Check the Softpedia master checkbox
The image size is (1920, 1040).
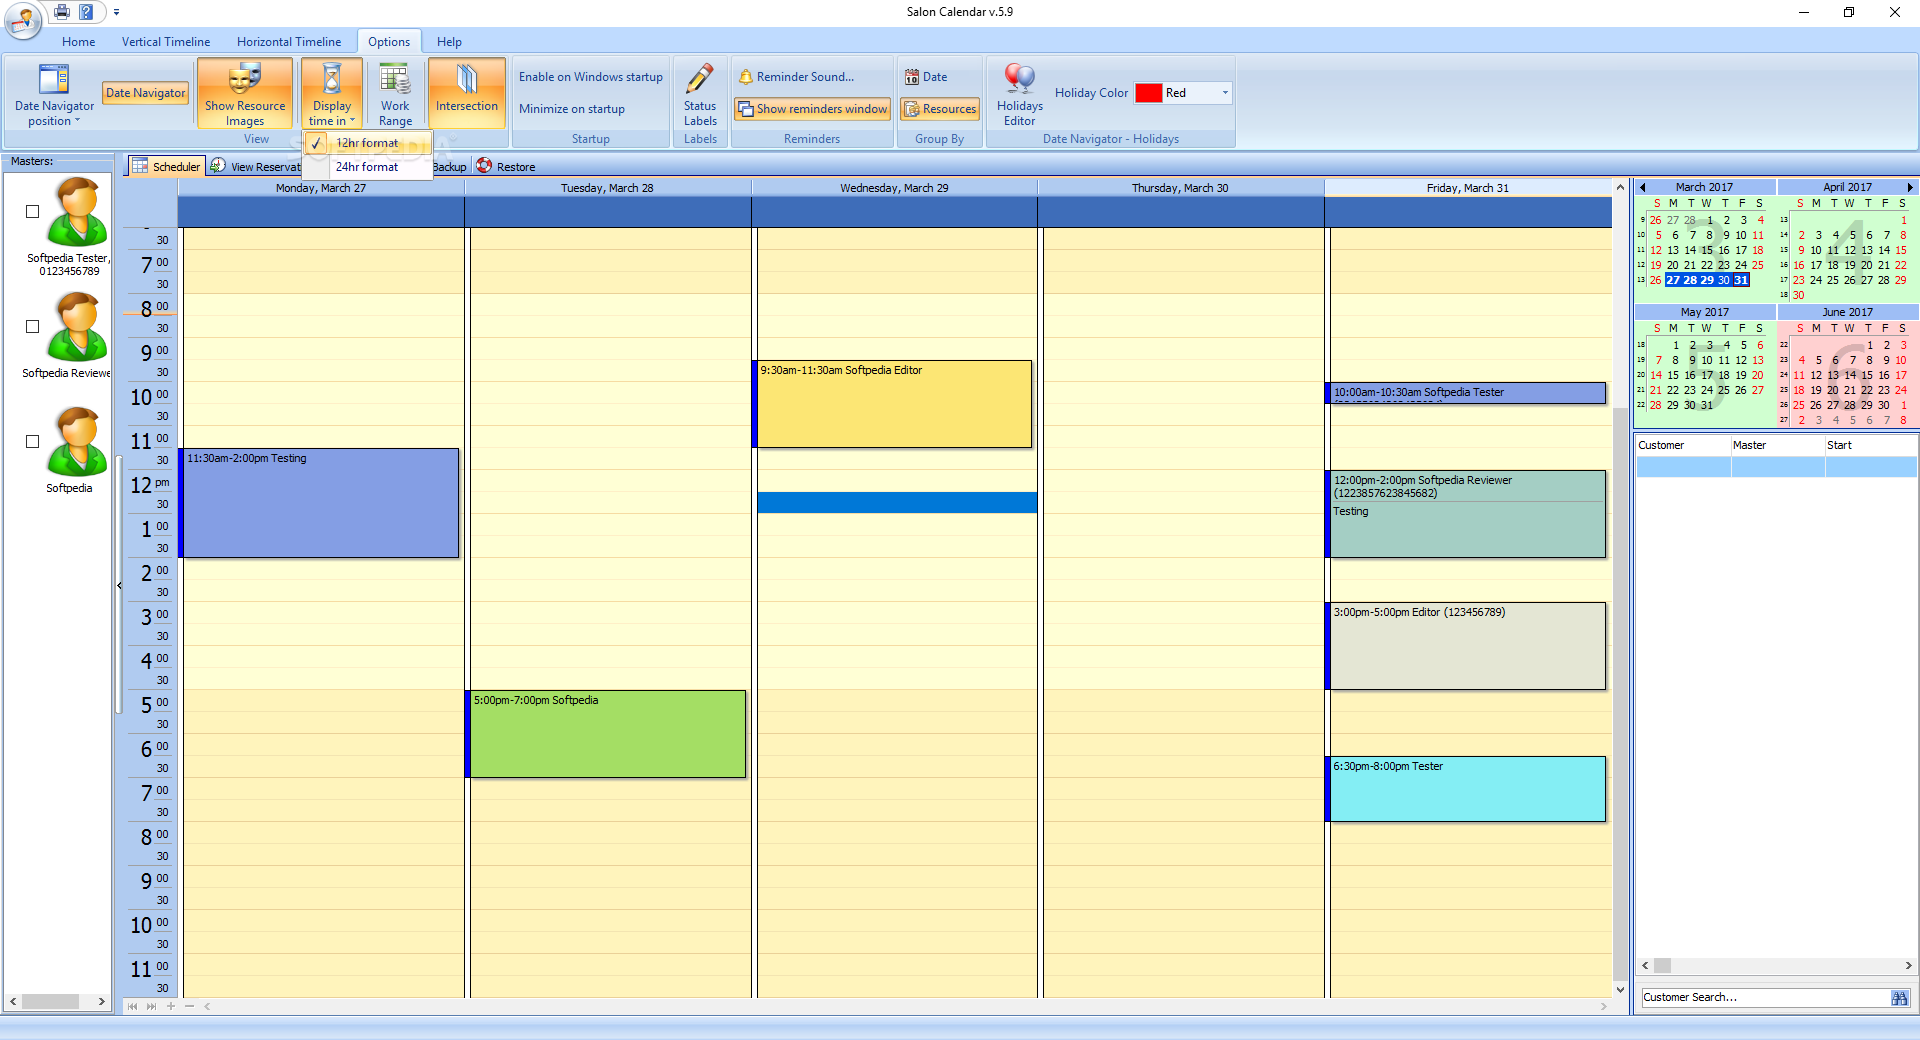pos(32,442)
